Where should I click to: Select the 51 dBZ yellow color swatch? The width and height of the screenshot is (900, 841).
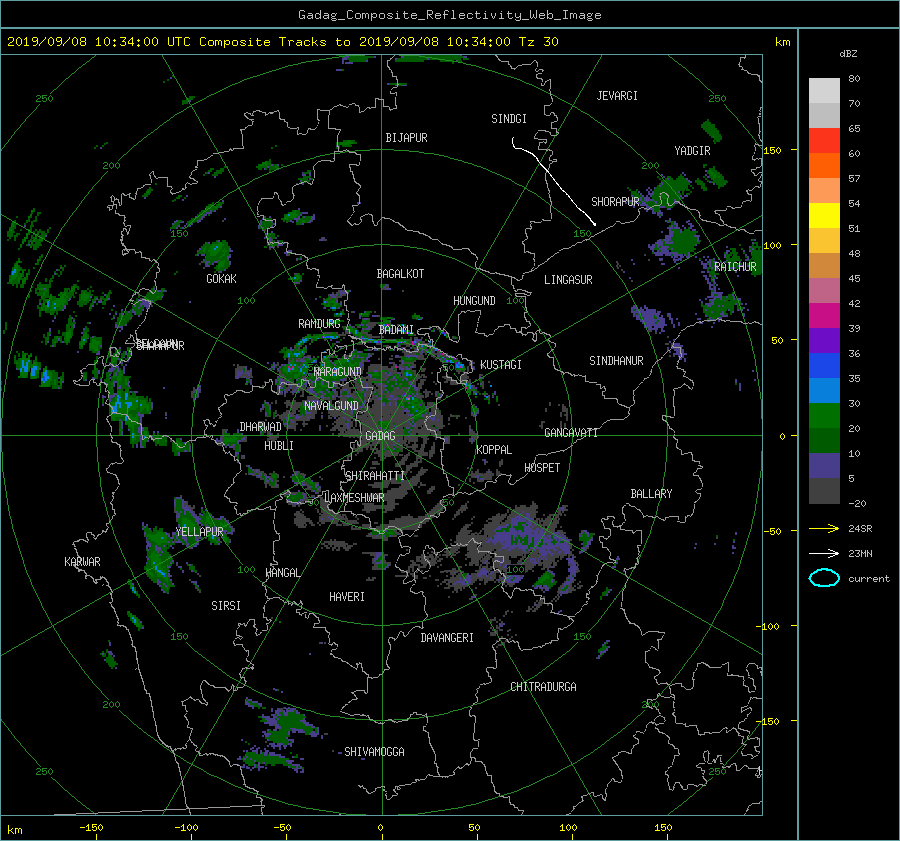click(x=824, y=215)
